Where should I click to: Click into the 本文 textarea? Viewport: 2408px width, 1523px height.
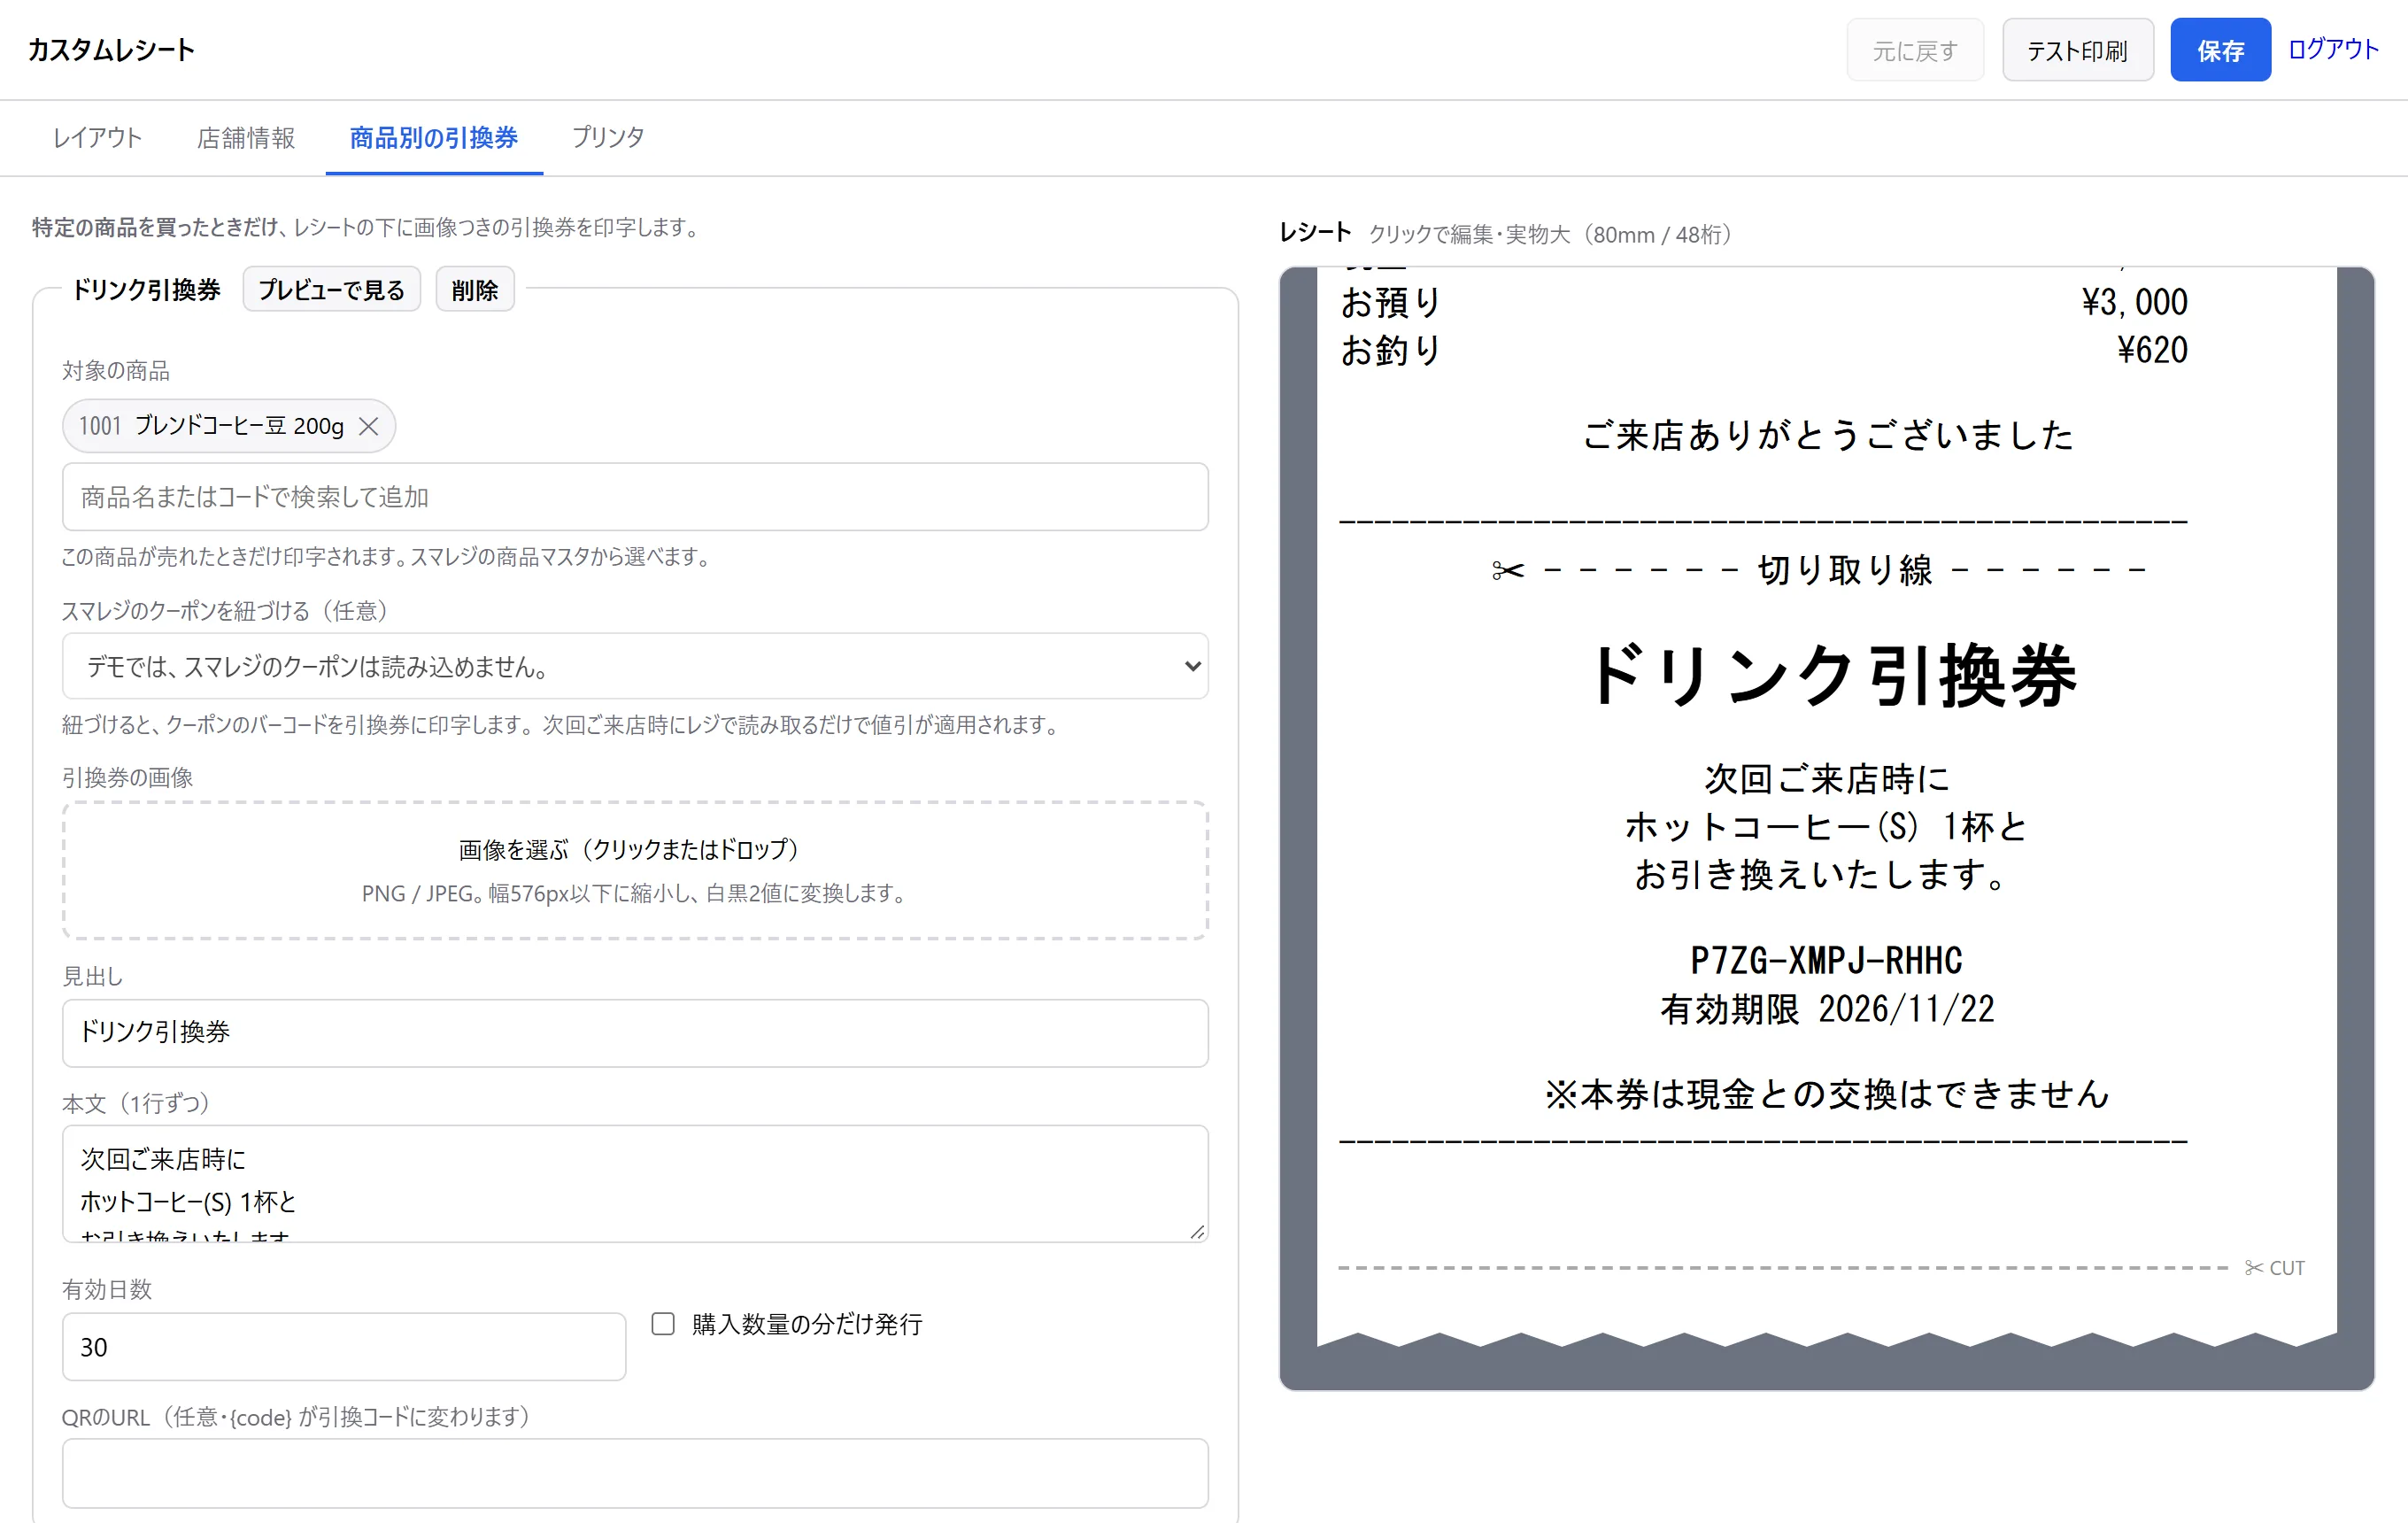pyautogui.click(x=635, y=1184)
